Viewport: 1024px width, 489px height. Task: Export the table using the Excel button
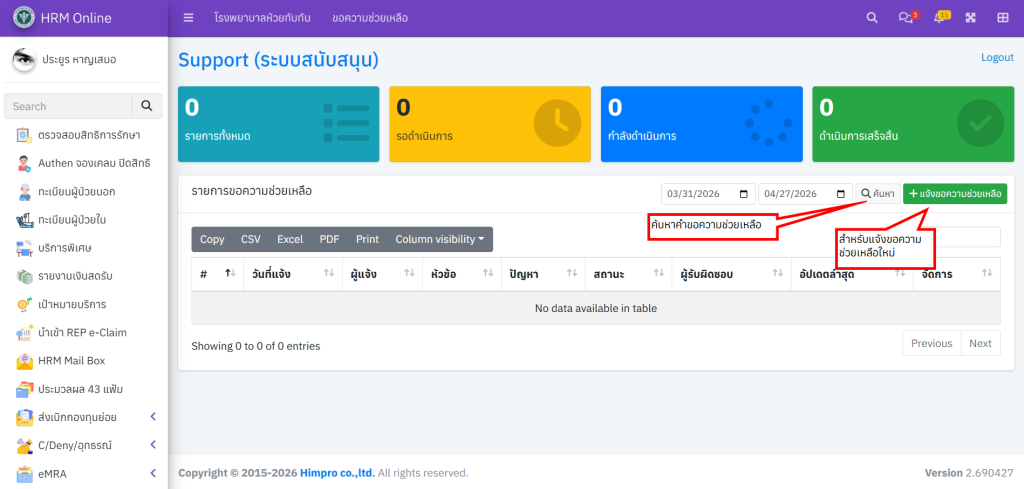(290, 239)
